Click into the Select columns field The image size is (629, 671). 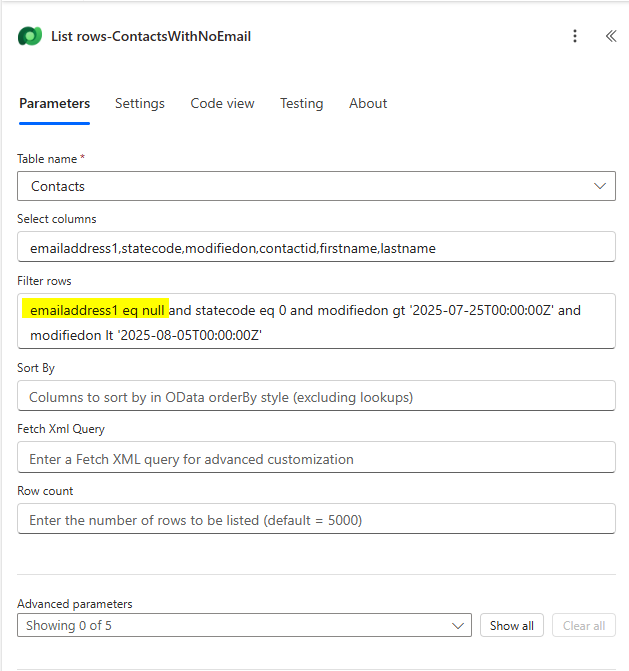tap(316, 247)
